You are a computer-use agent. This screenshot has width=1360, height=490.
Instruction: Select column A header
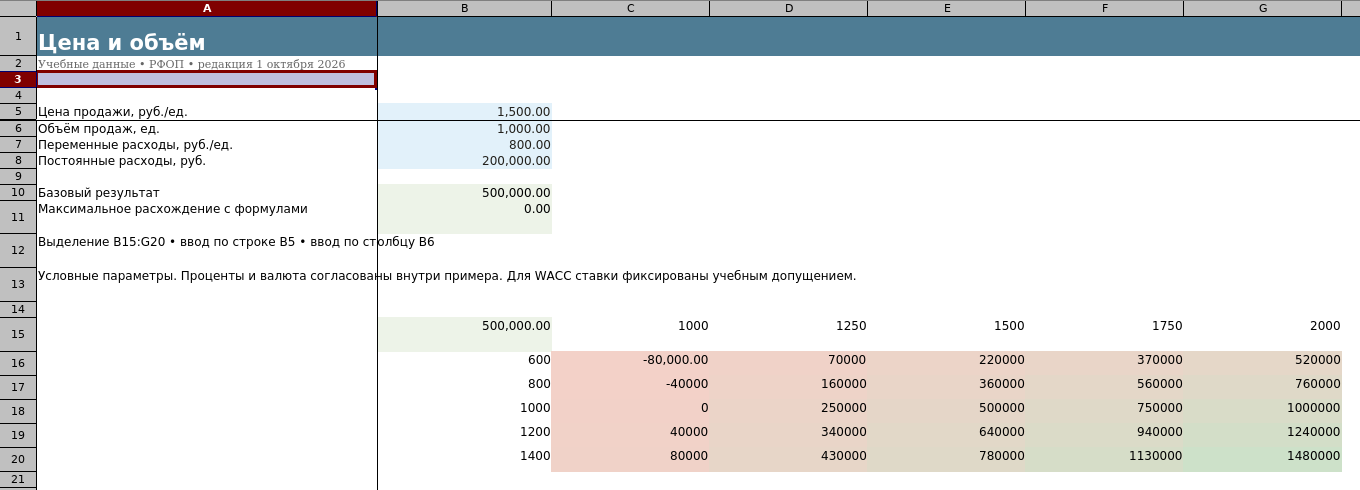tap(207, 8)
